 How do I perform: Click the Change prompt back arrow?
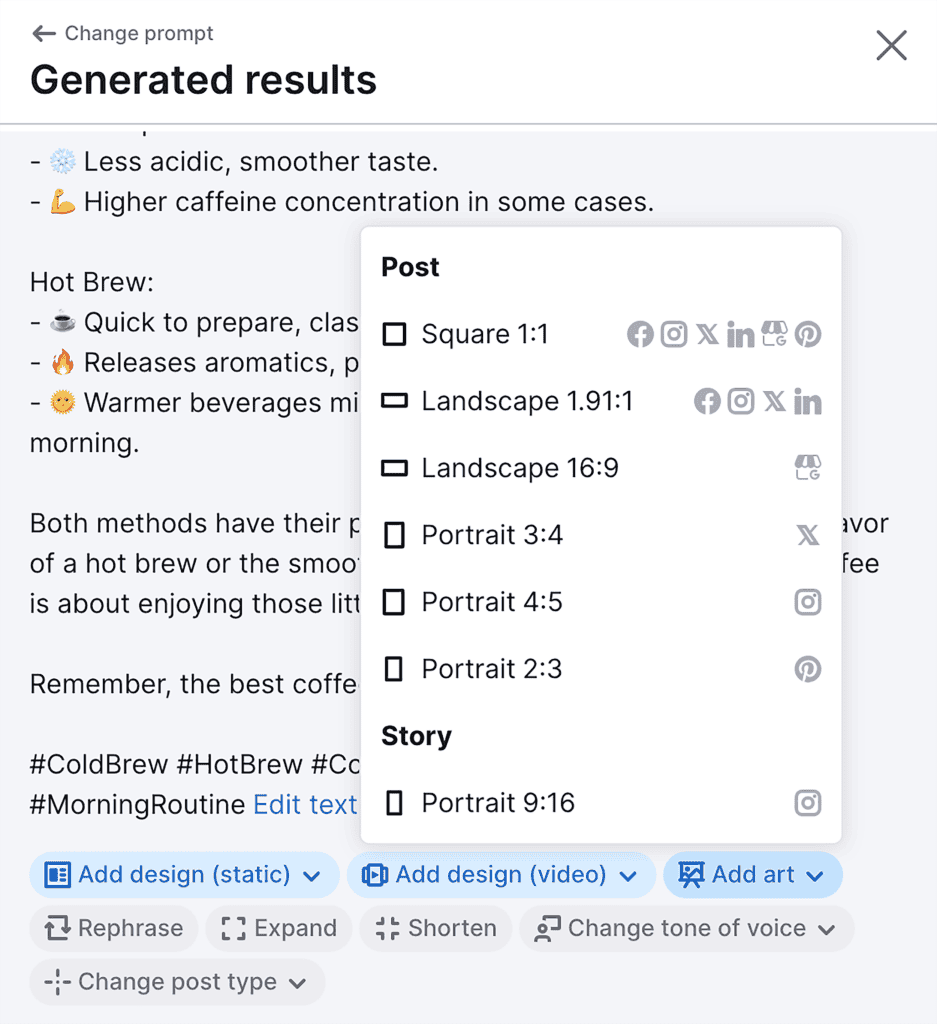coord(45,33)
